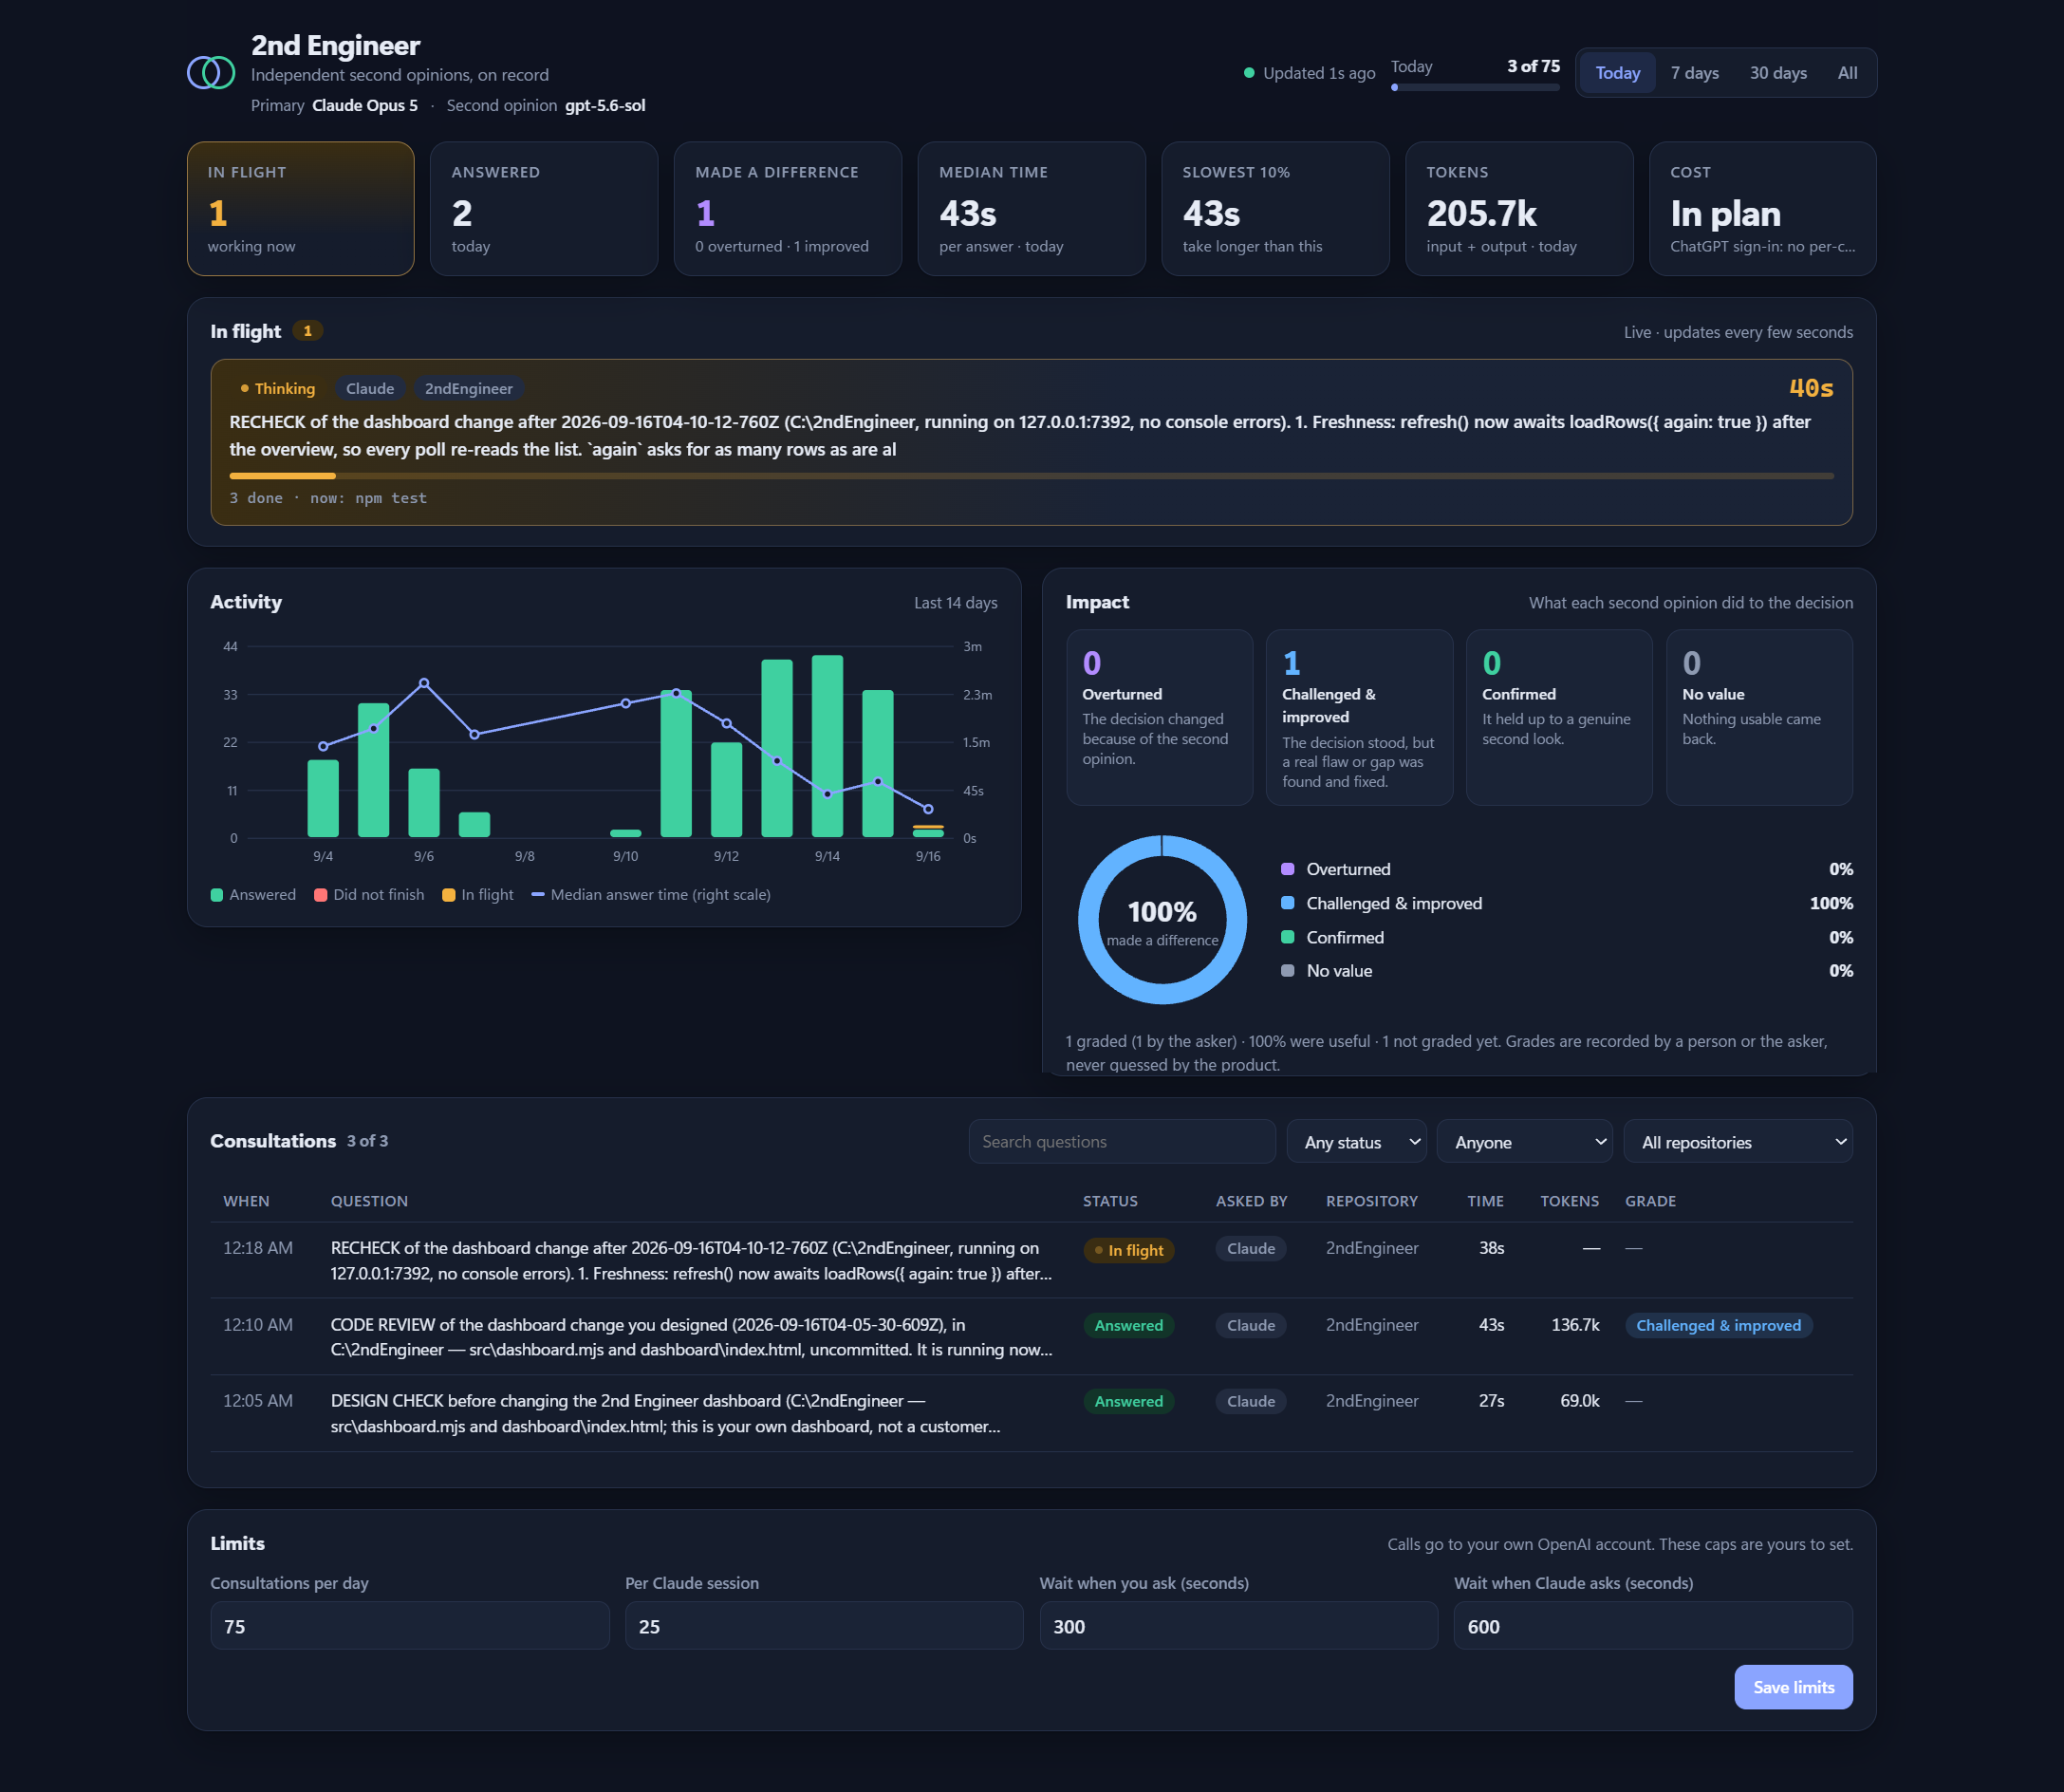Select the Confirmed impact card

click(1559, 717)
